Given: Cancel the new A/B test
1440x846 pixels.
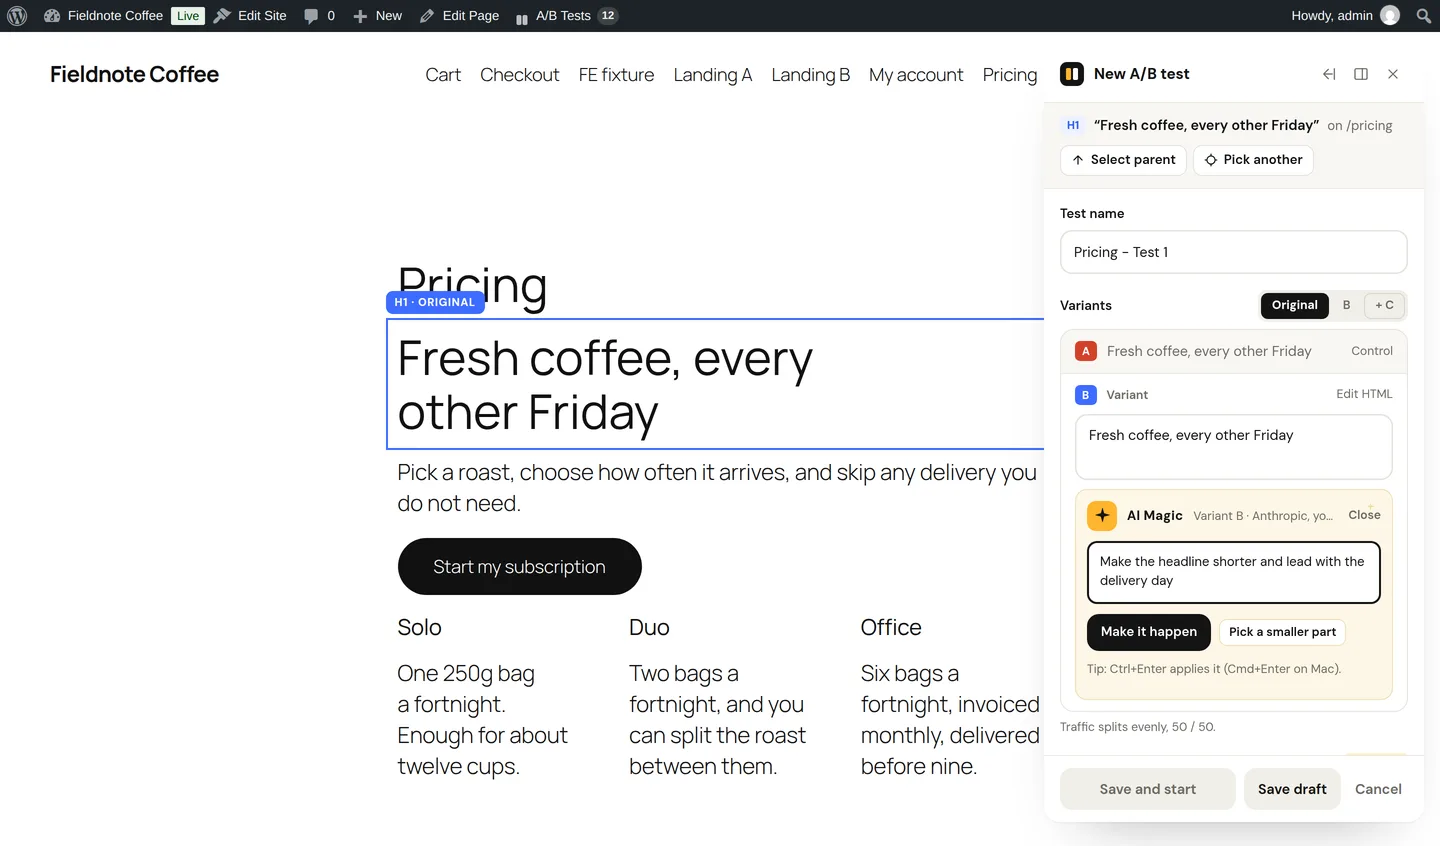Looking at the screenshot, I should [1378, 789].
